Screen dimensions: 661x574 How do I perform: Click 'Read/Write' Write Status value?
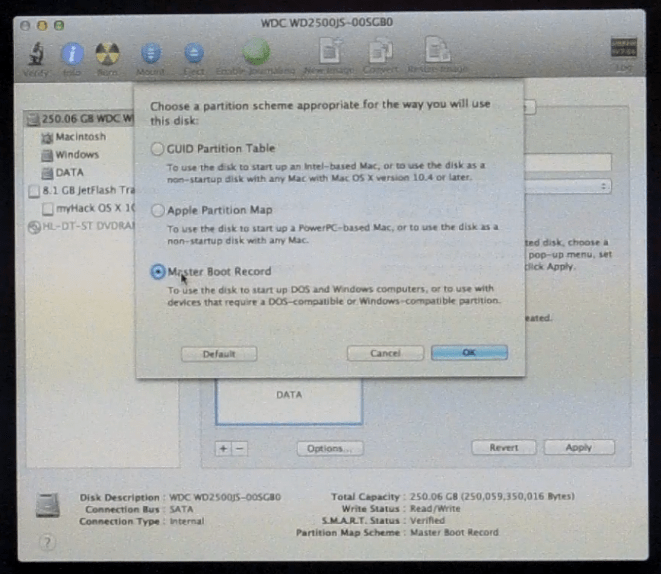click(435, 509)
